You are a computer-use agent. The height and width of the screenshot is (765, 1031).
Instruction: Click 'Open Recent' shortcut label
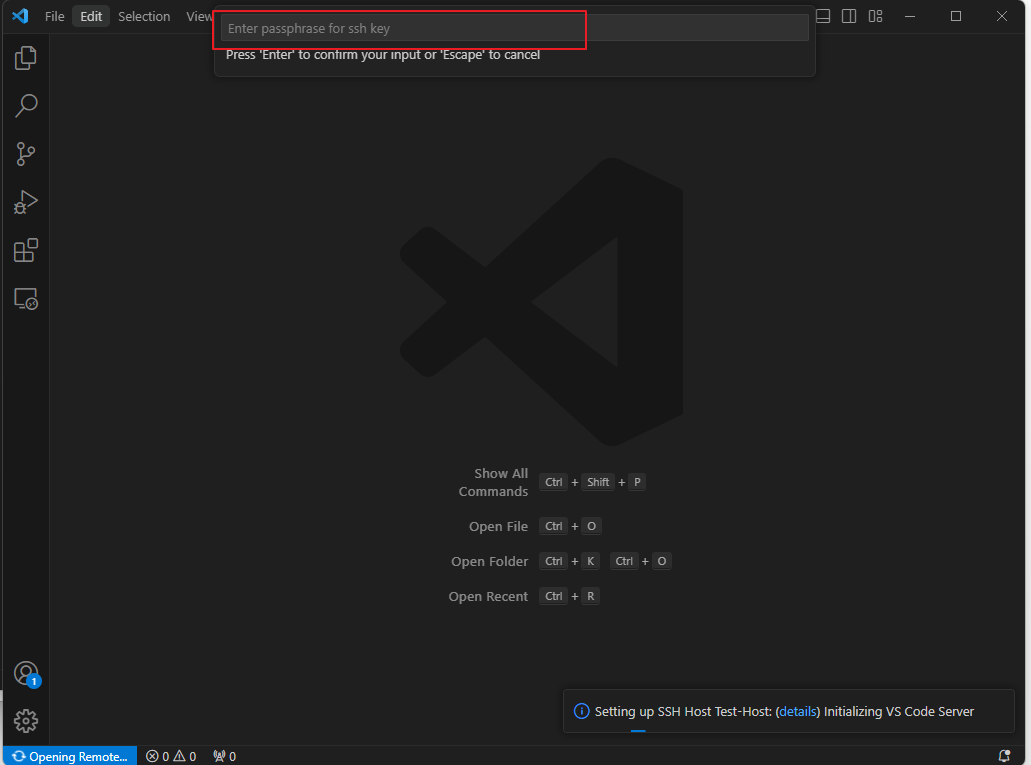(x=488, y=596)
